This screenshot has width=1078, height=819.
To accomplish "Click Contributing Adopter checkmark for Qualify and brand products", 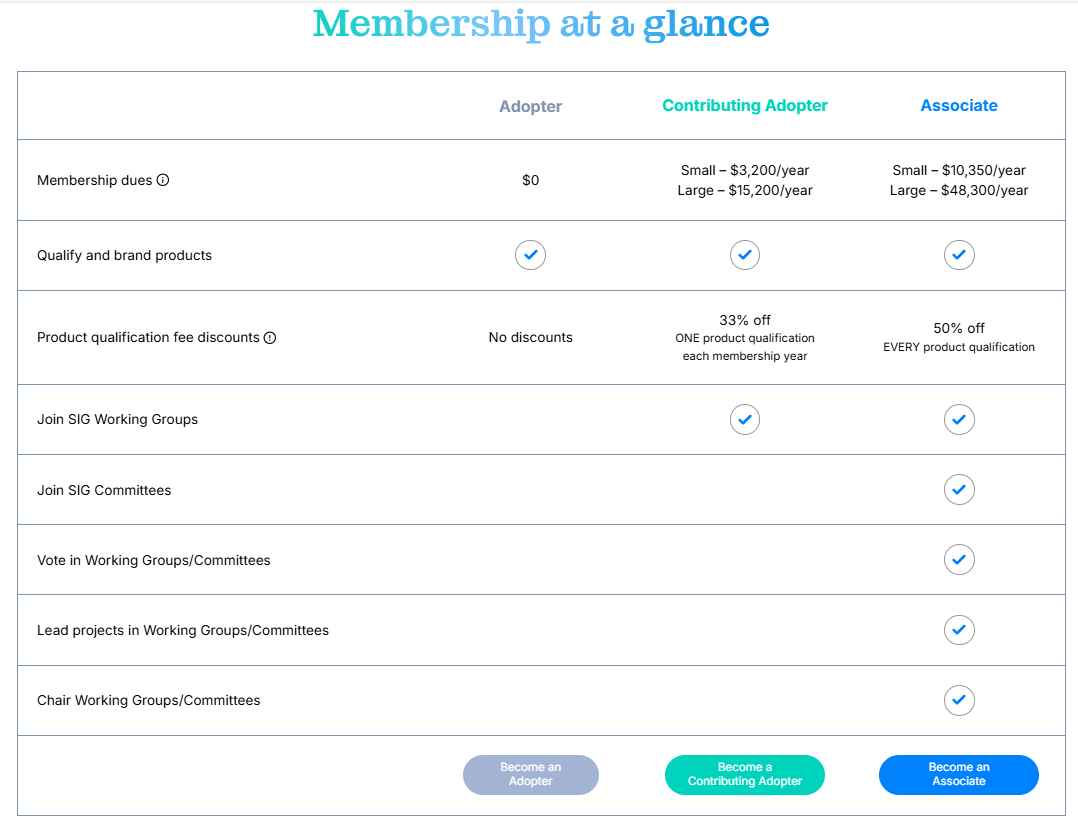I will click(x=745, y=255).
